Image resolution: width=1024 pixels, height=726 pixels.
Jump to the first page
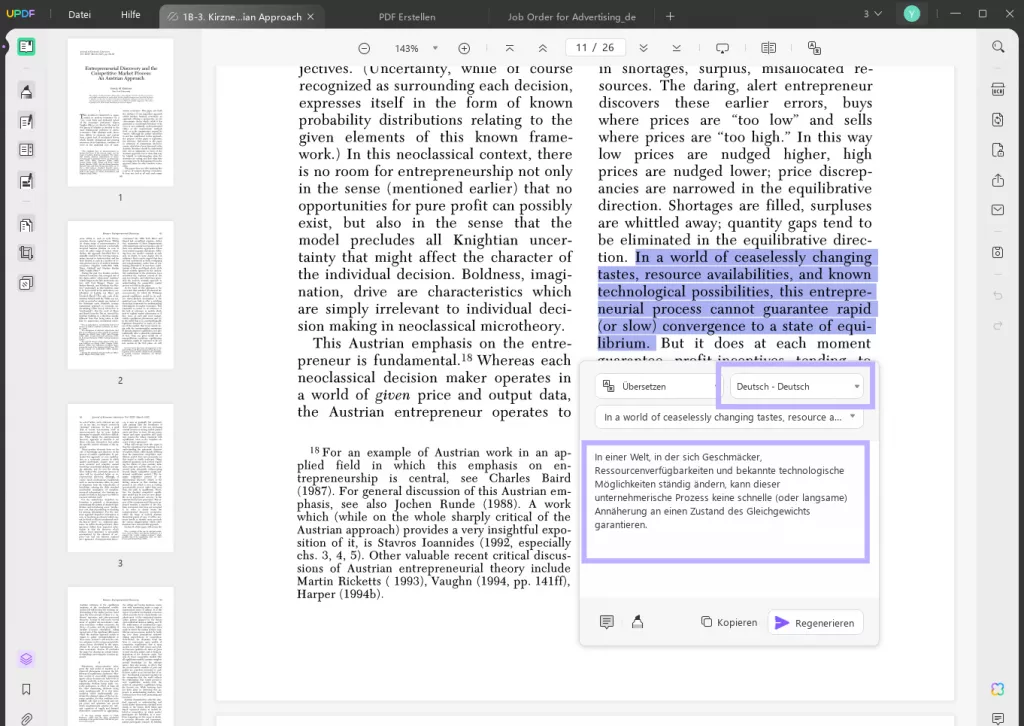[510, 48]
